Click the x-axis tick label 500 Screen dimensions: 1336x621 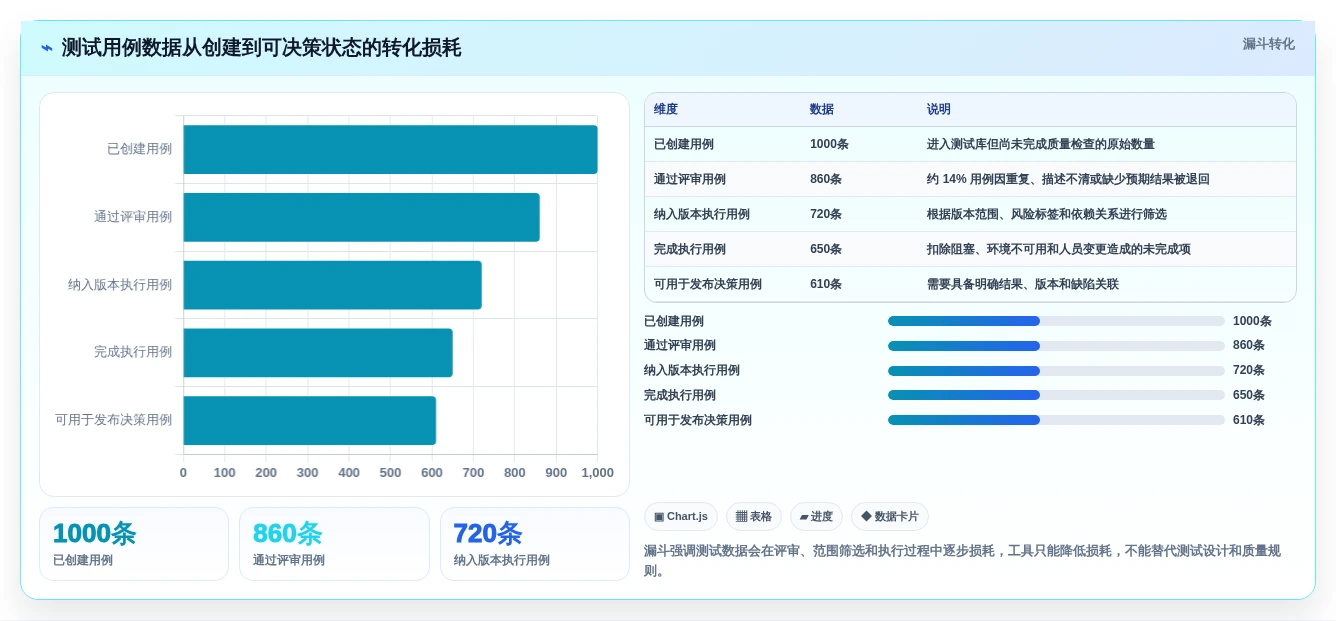pyautogui.click(x=390, y=473)
